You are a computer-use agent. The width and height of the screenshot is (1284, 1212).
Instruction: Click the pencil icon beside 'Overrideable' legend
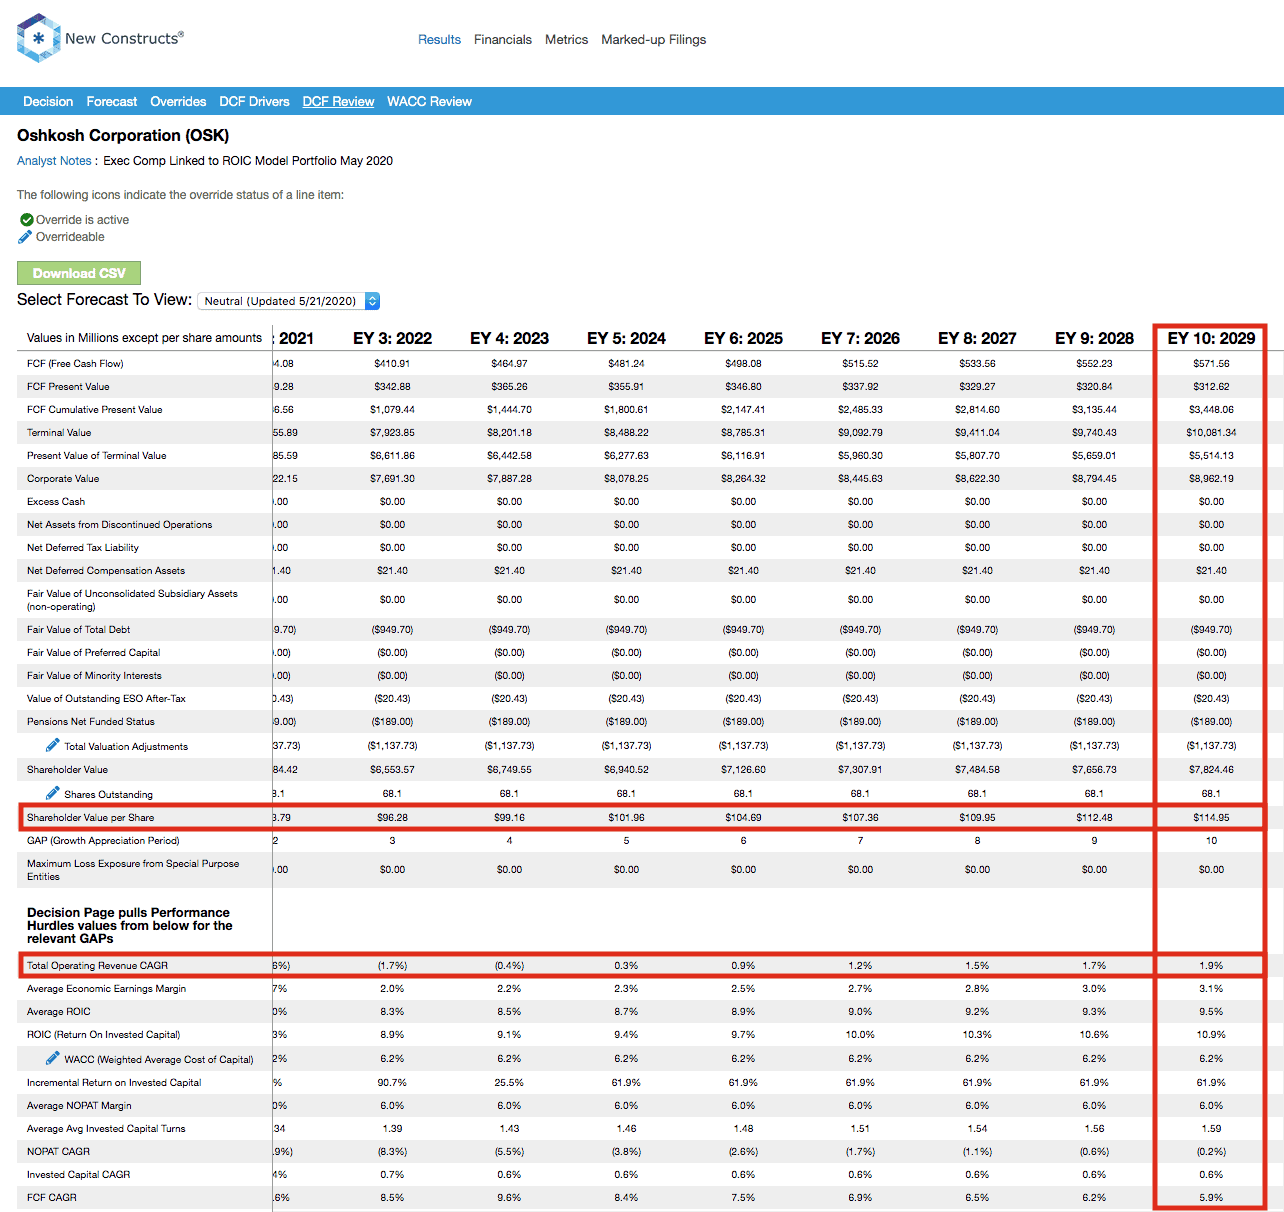[26, 237]
